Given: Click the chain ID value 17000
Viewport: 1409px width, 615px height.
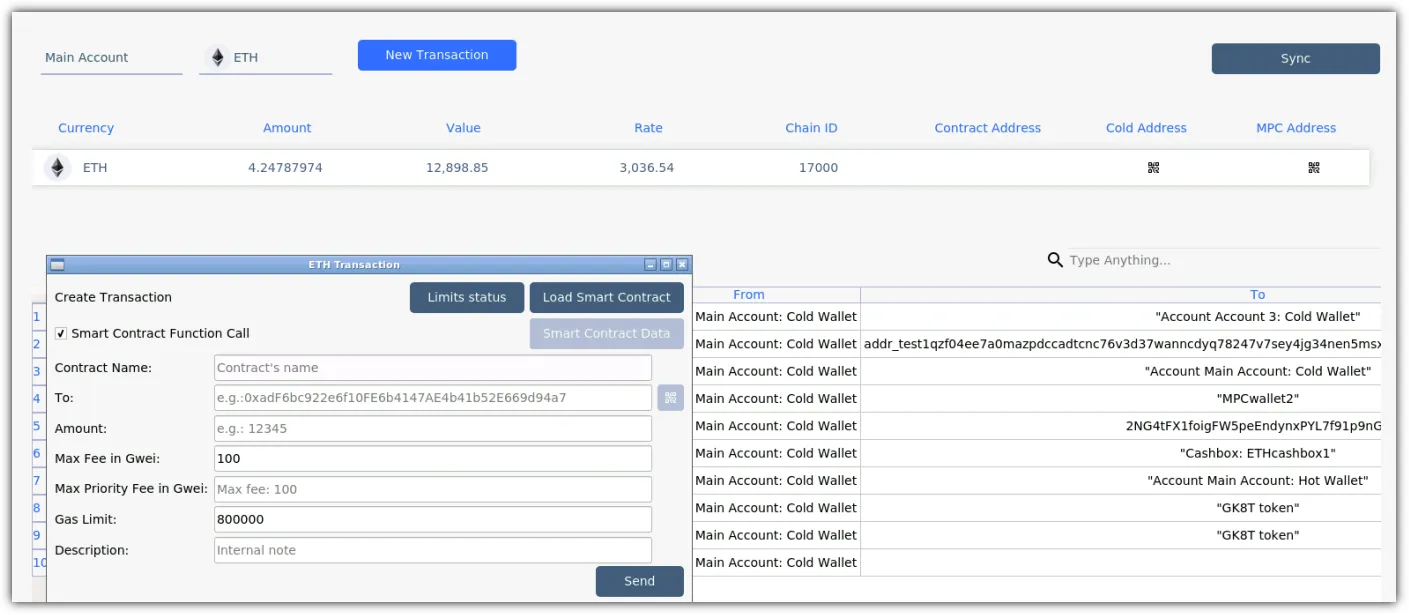Looking at the screenshot, I should click(x=818, y=168).
